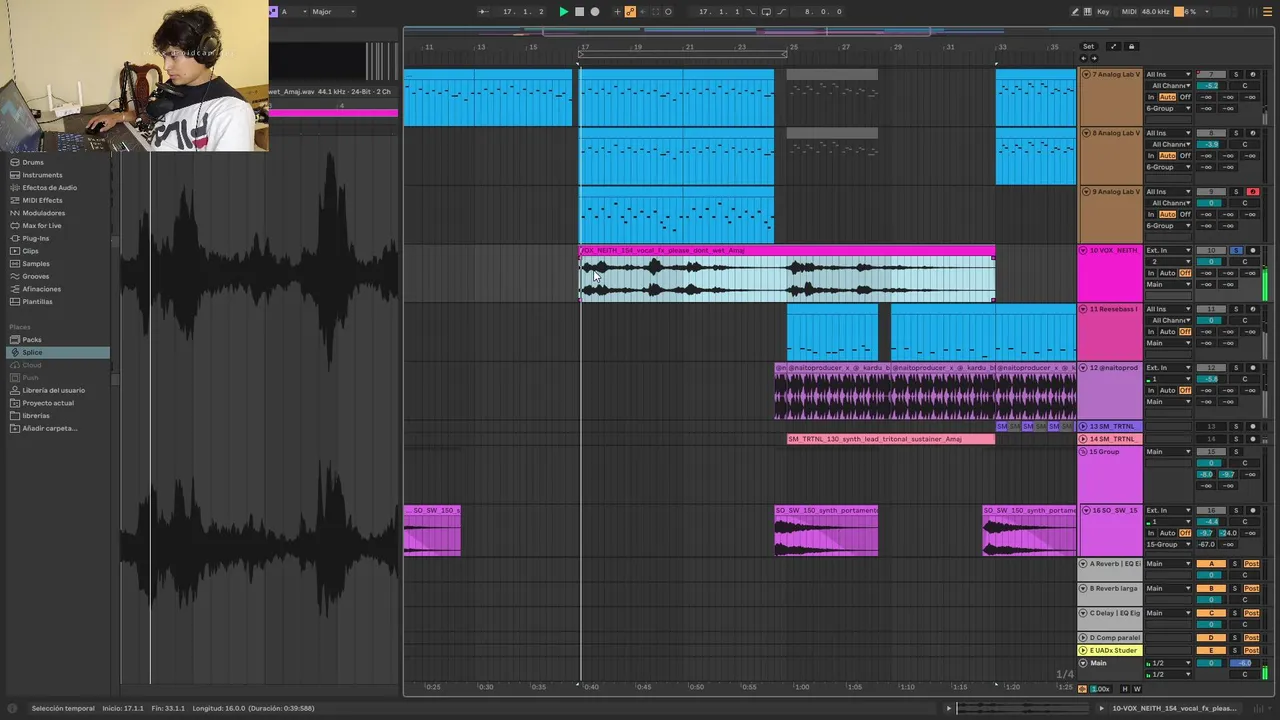
Task: Disarm record on track 9 Analog Lab V
Action: (1253, 192)
